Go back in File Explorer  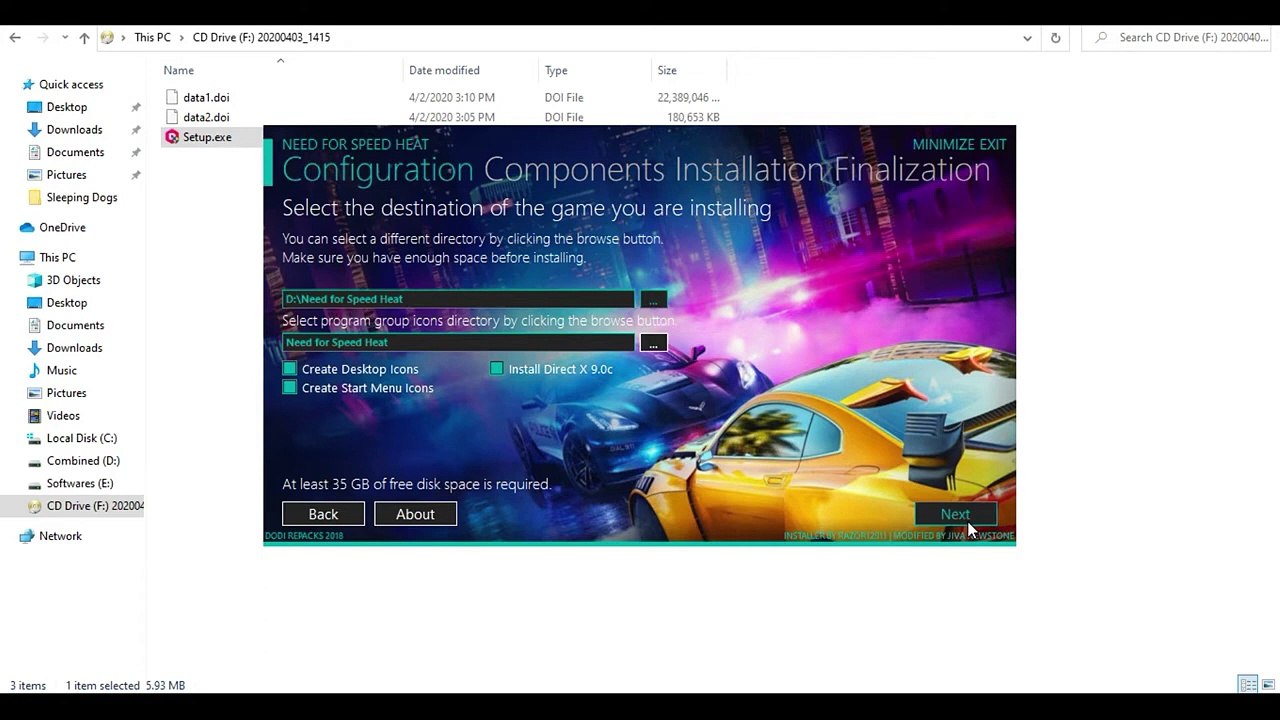click(x=15, y=37)
